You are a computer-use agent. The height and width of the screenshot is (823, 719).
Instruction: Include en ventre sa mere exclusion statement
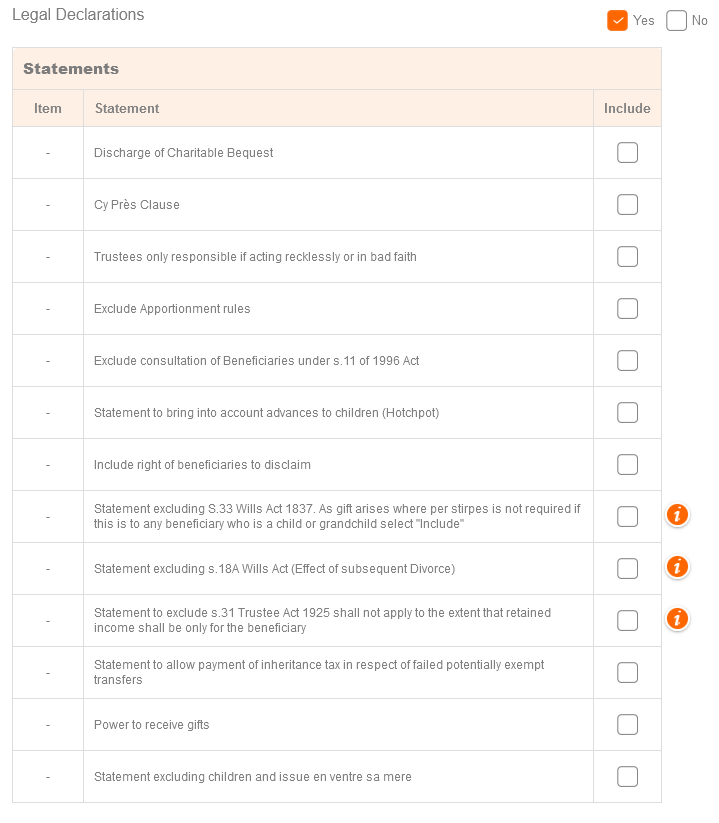point(627,777)
